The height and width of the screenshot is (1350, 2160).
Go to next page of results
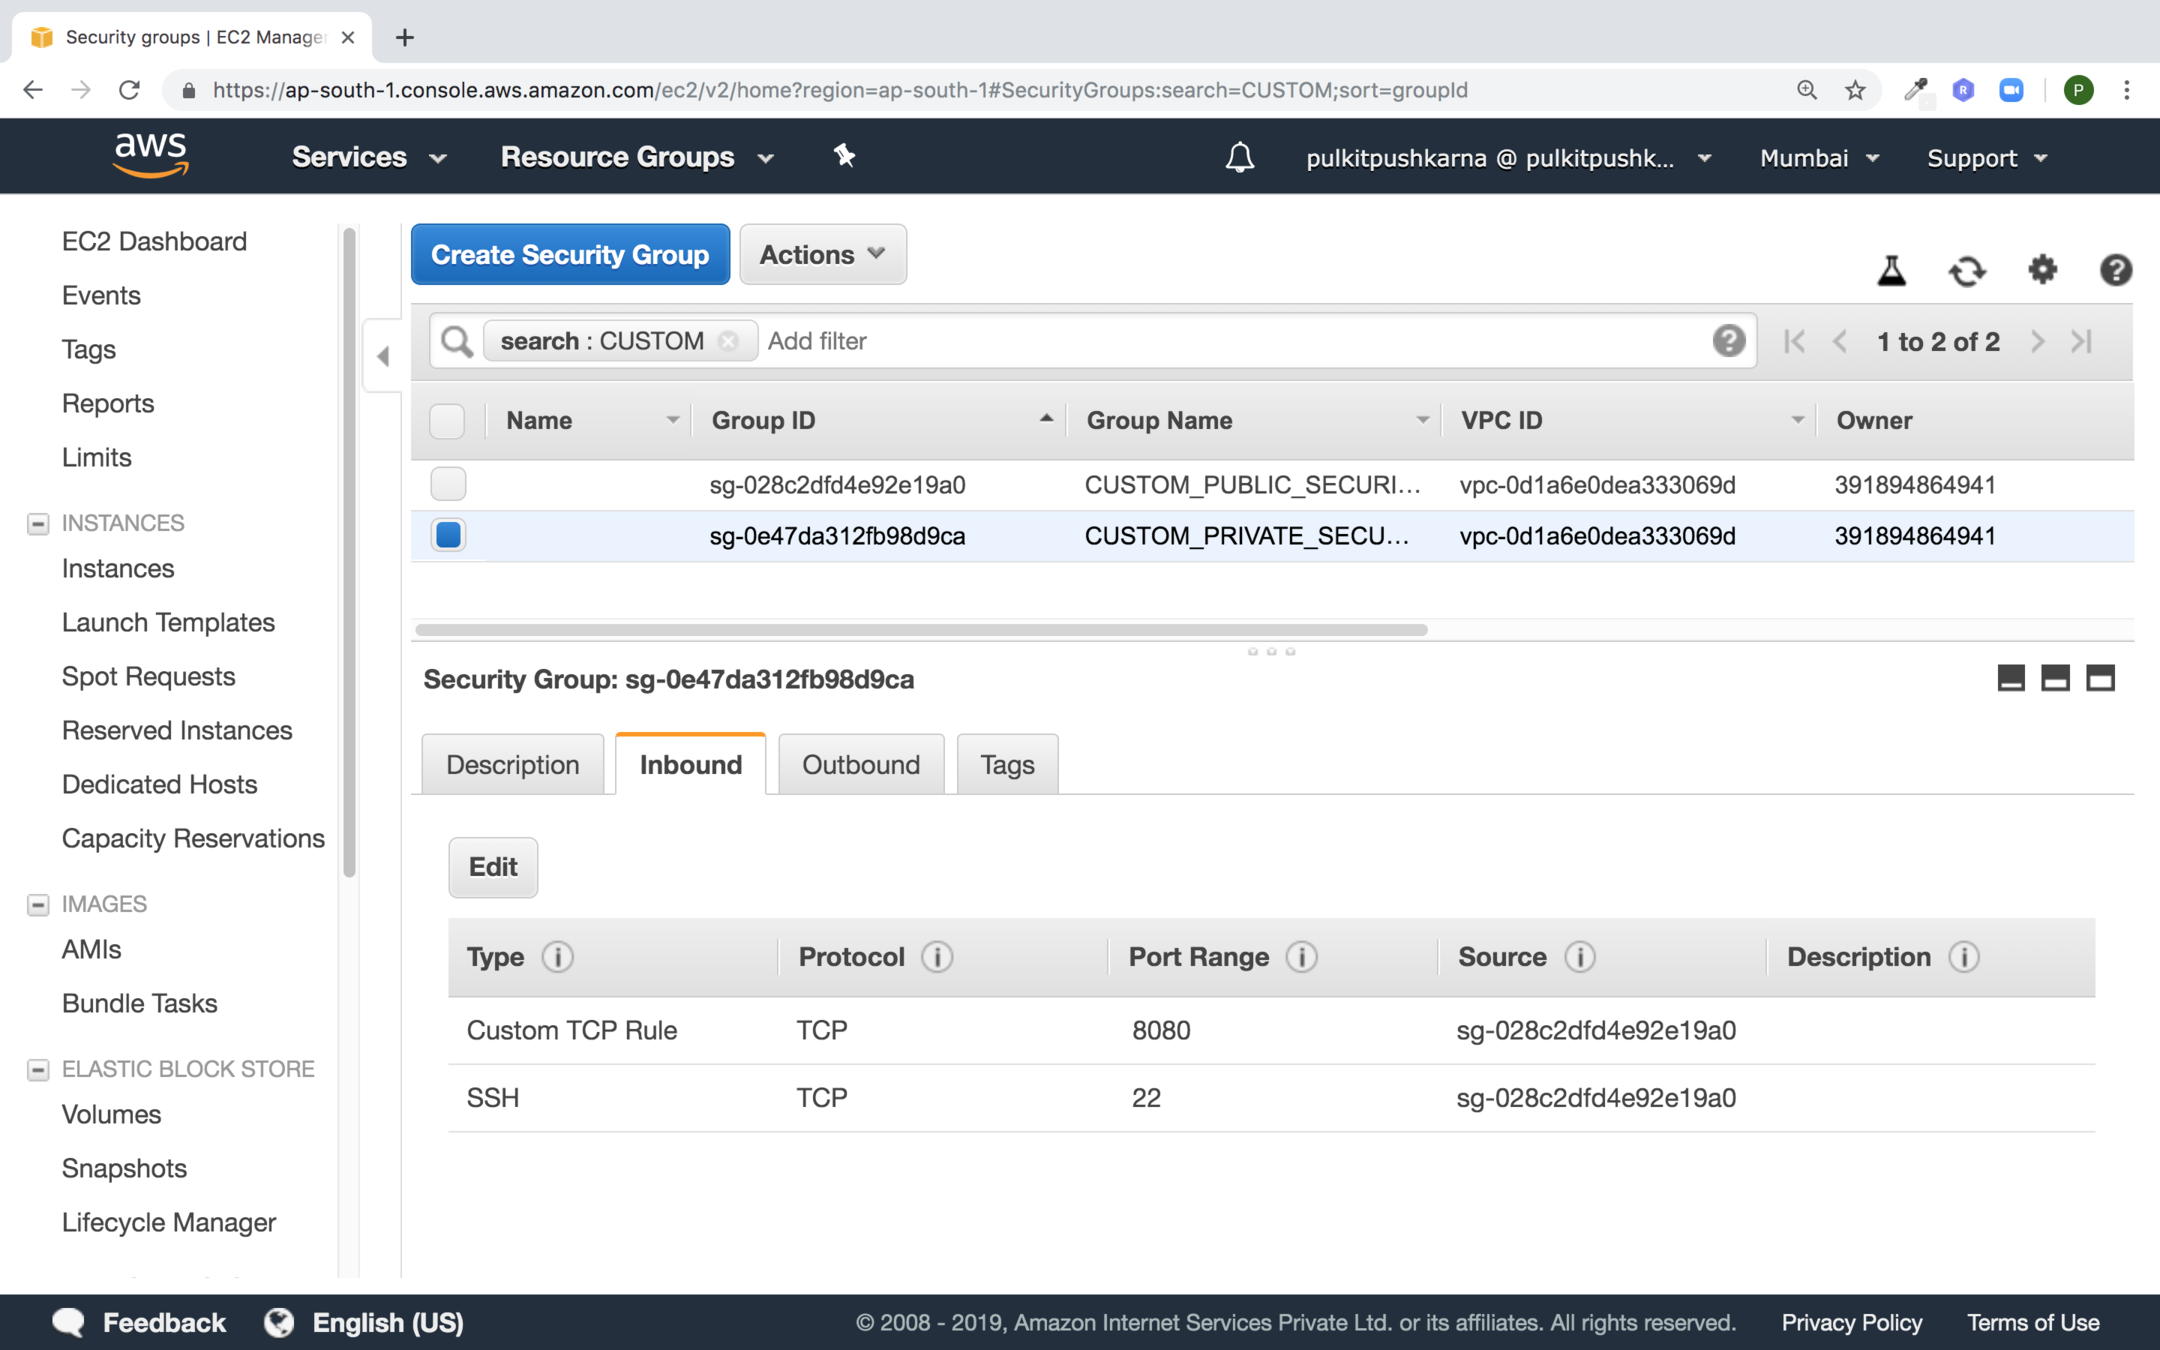click(x=2037, y=342)
